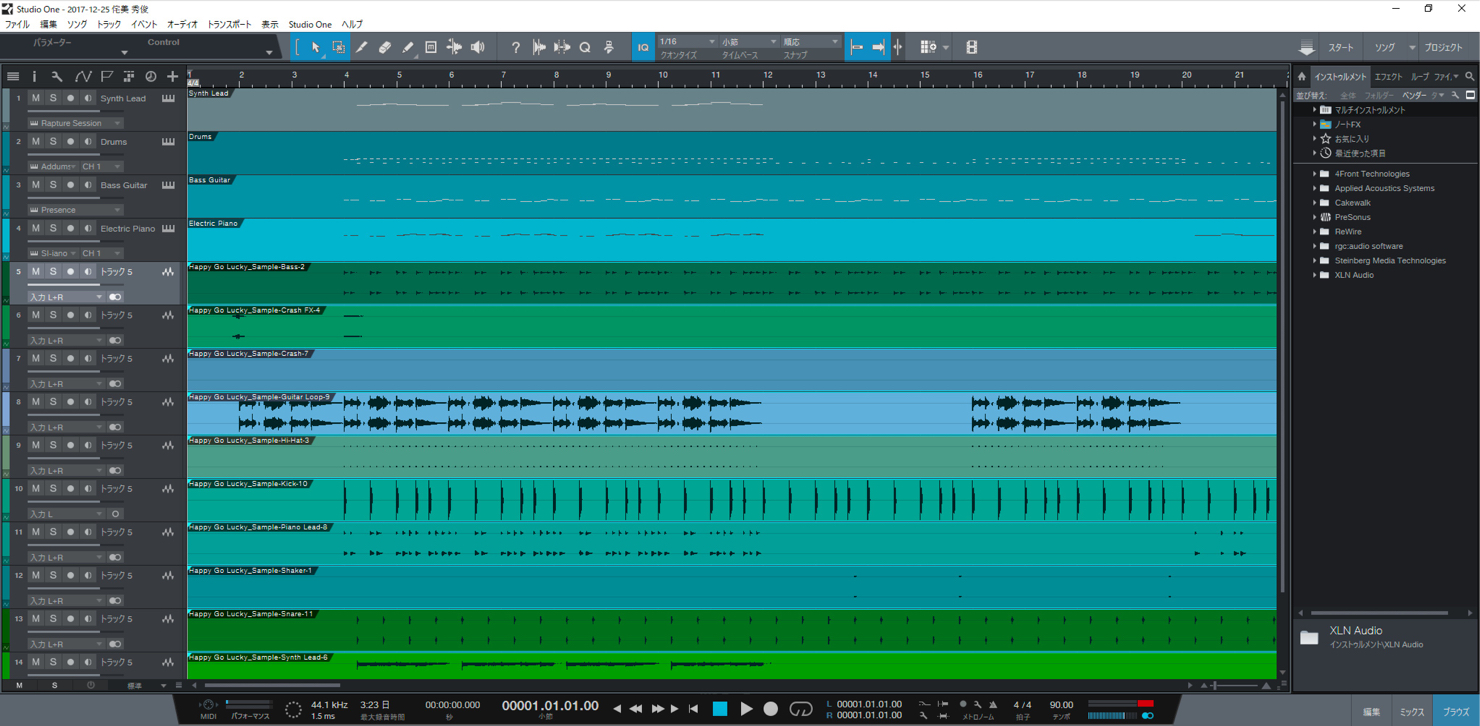Click the record button in transport

coord(770,708)
